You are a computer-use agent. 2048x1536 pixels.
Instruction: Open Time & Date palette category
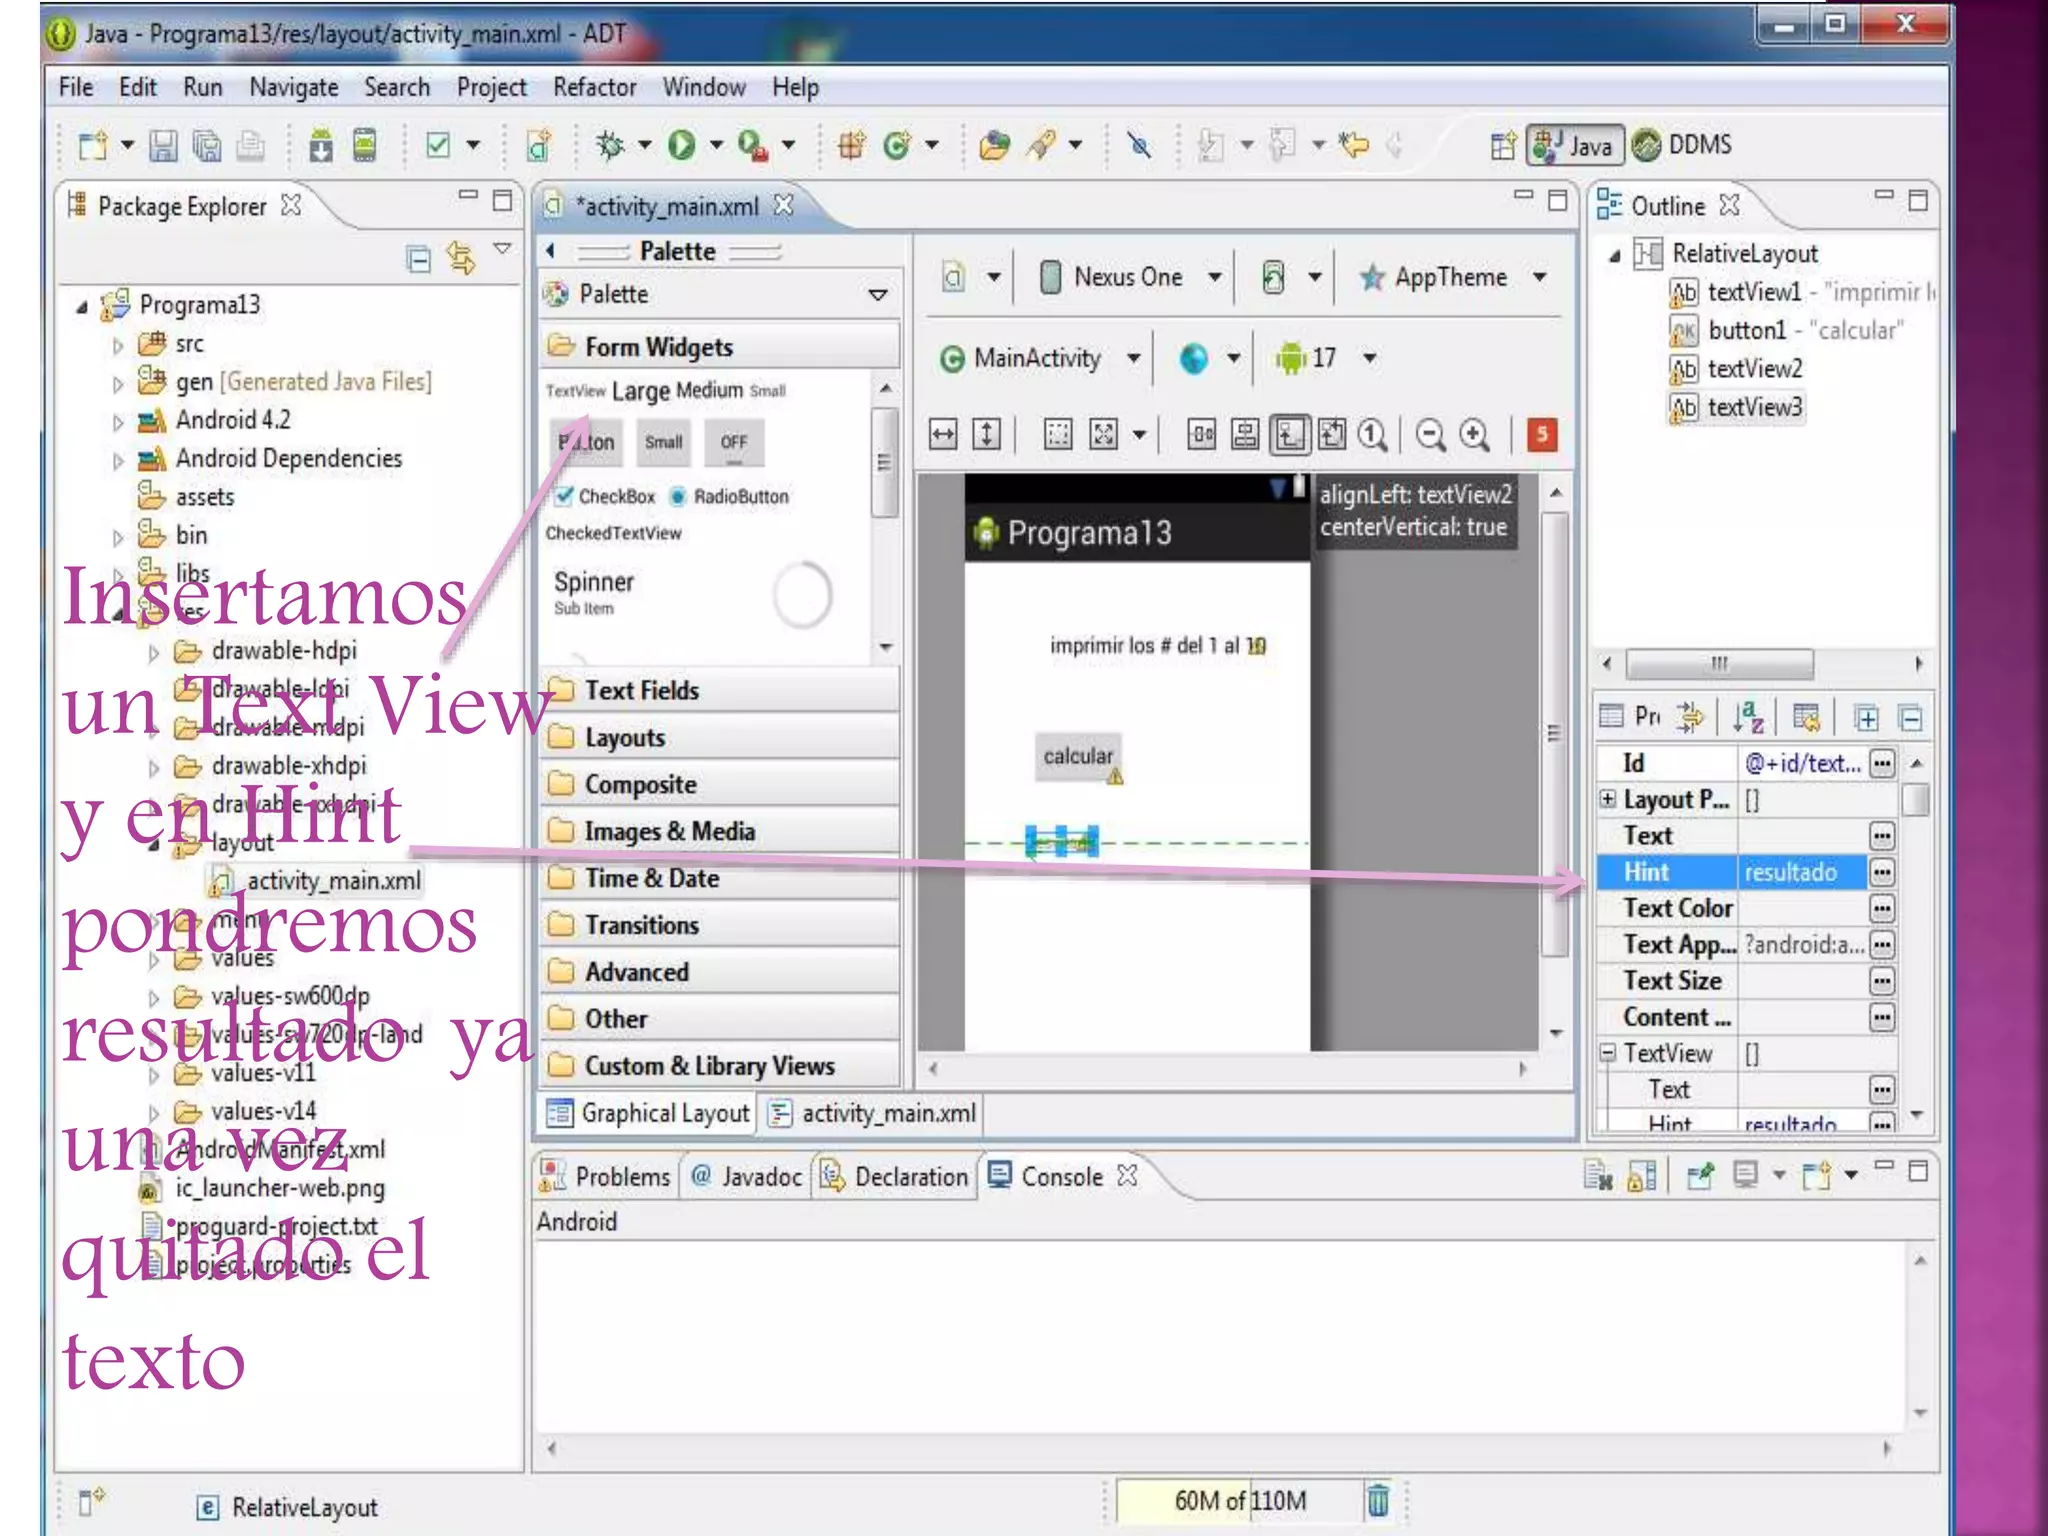[x=719, y=878]
